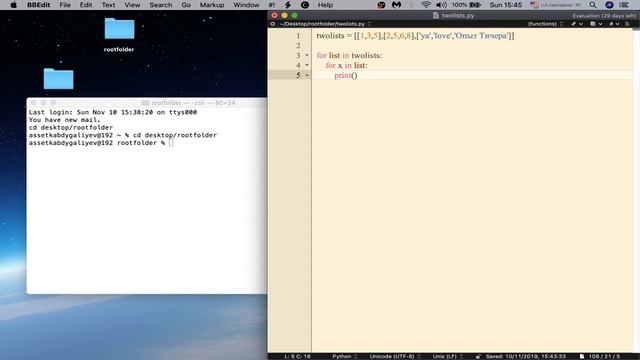
Task: Toggle the lock icon in the status bar
Action: (478, 356)
